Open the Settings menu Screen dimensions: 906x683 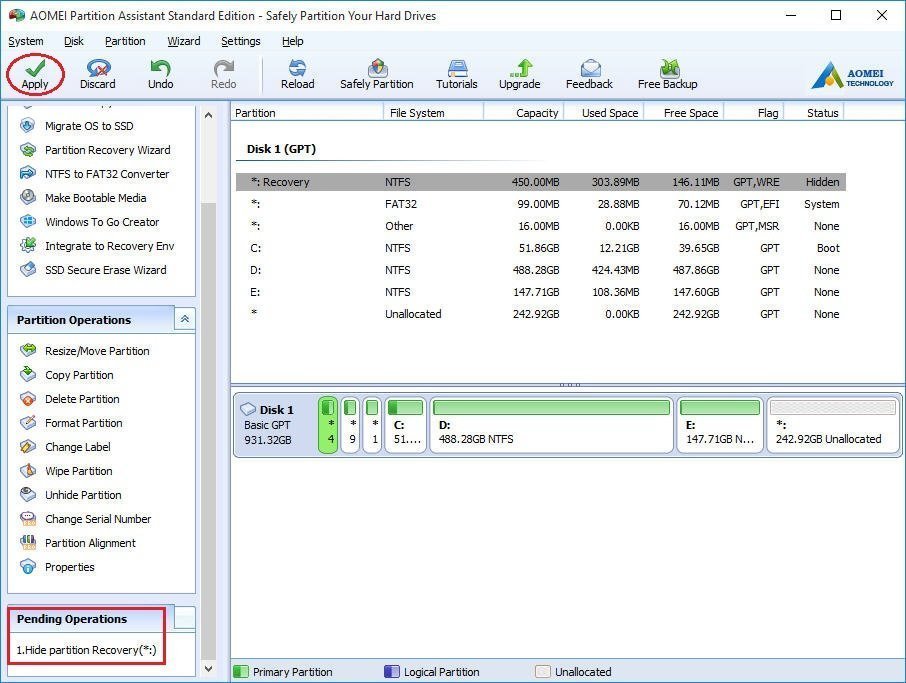point(240,41)
